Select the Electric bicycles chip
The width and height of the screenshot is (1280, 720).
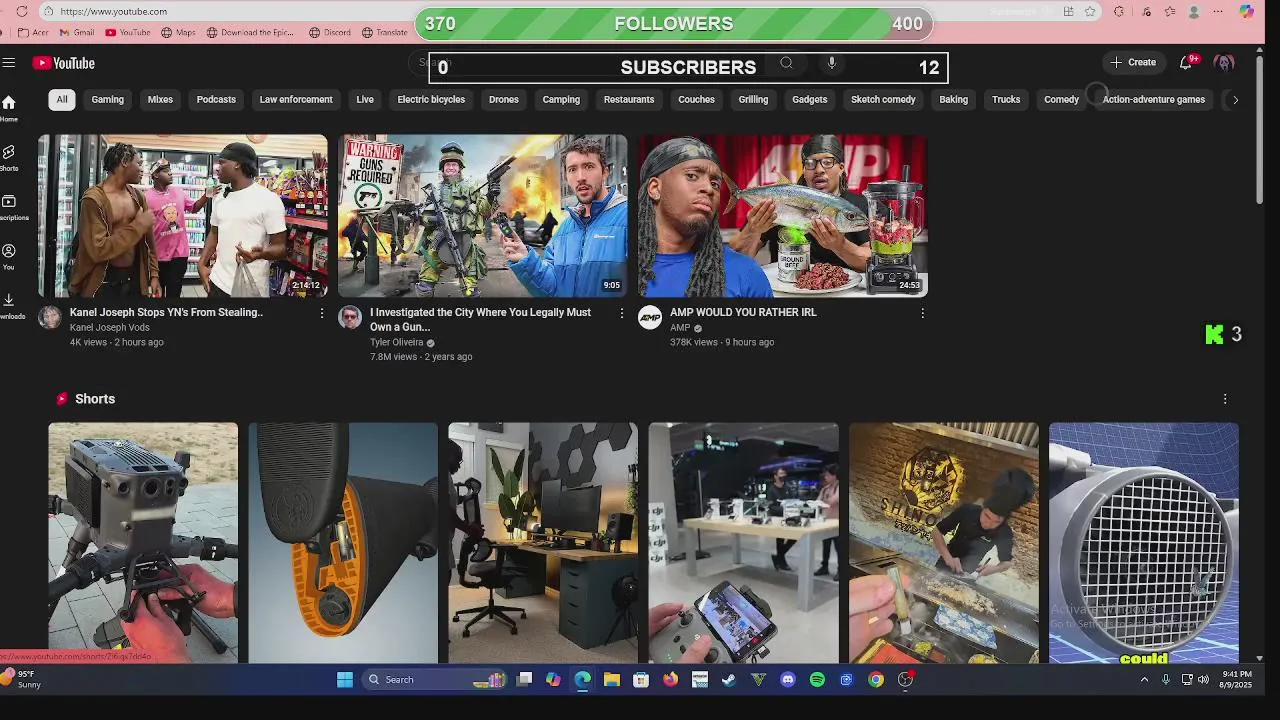431,99
